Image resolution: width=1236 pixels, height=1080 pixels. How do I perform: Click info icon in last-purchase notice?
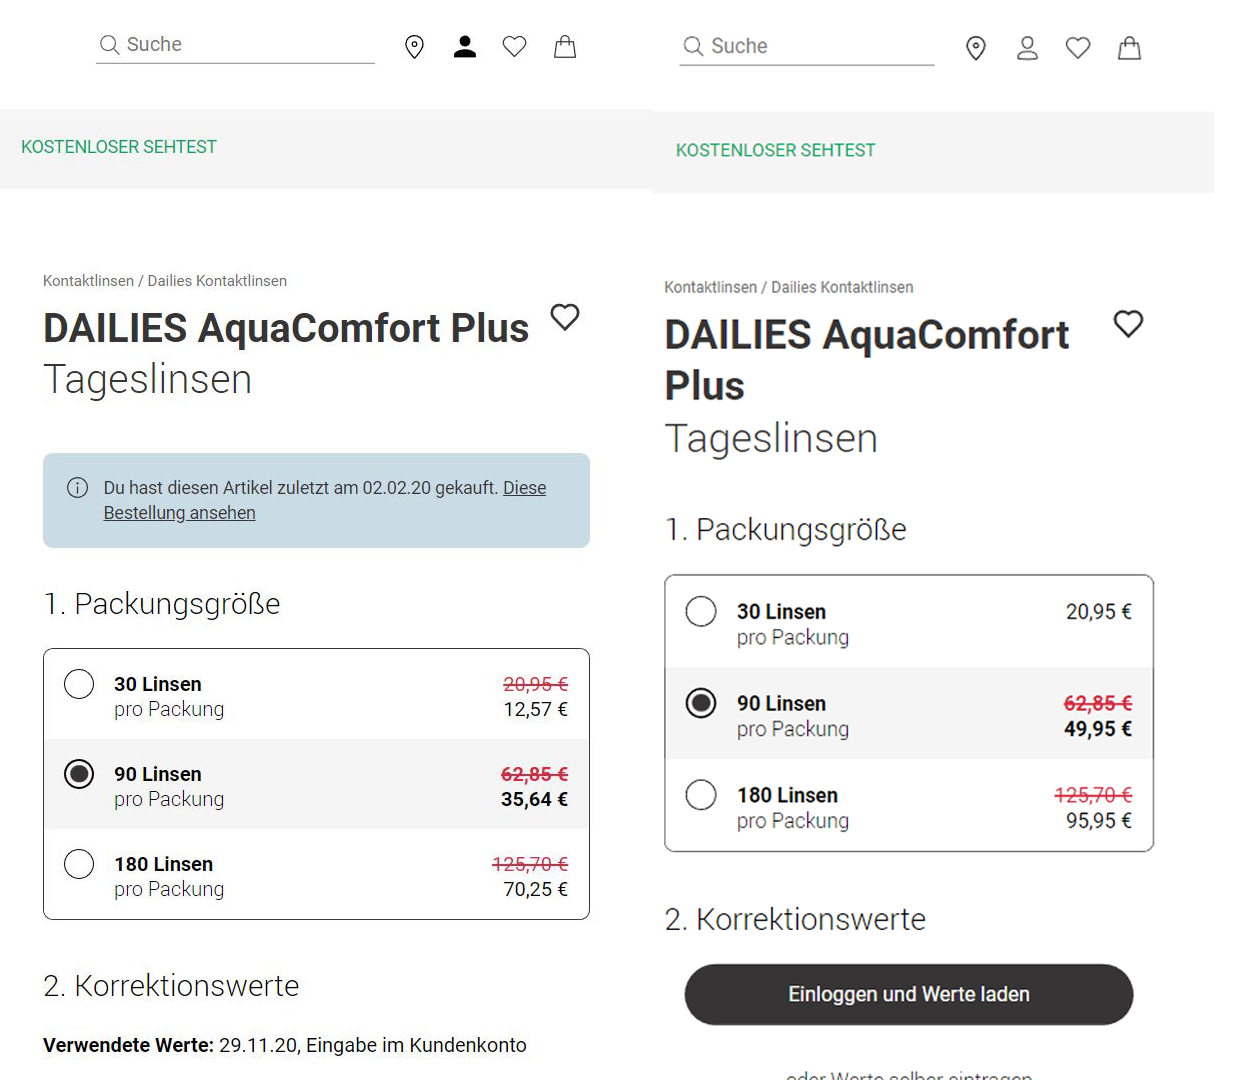(77, 488)
